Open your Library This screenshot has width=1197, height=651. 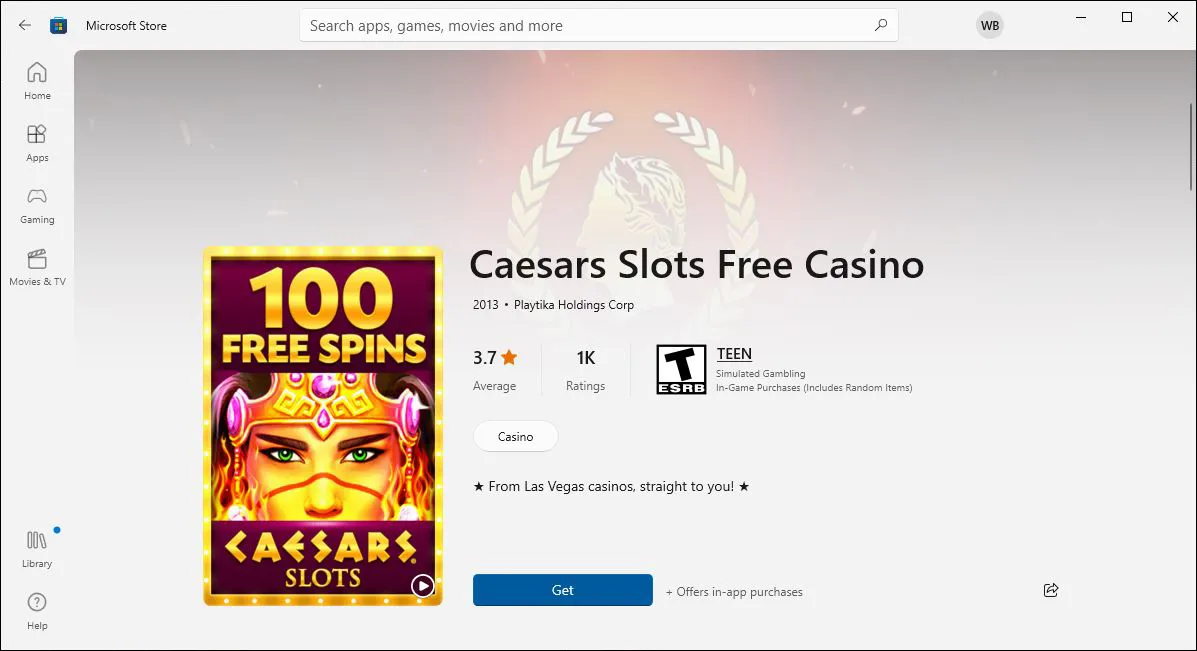pos(37,548)
